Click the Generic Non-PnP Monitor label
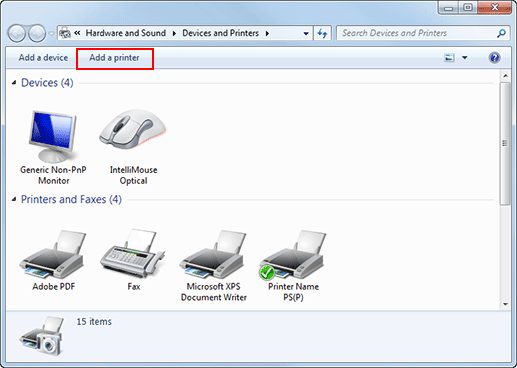 tap(53, 175)
